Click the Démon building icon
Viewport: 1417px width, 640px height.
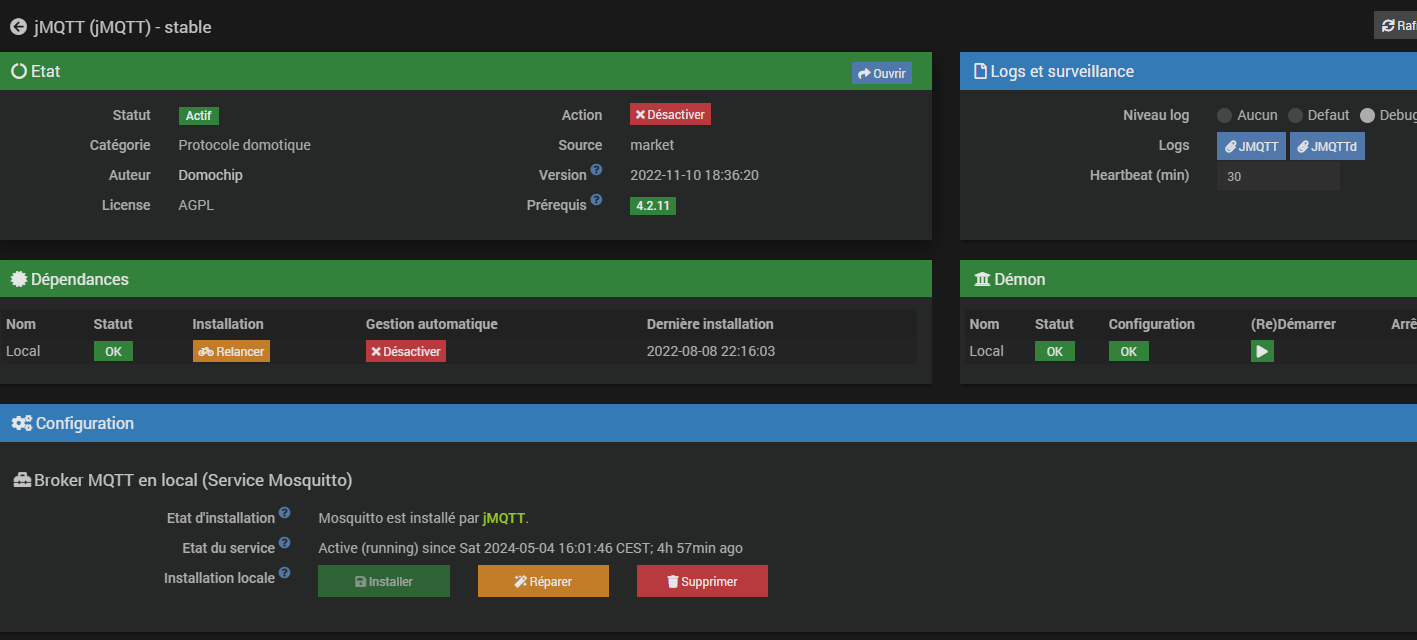coord(982,279)
